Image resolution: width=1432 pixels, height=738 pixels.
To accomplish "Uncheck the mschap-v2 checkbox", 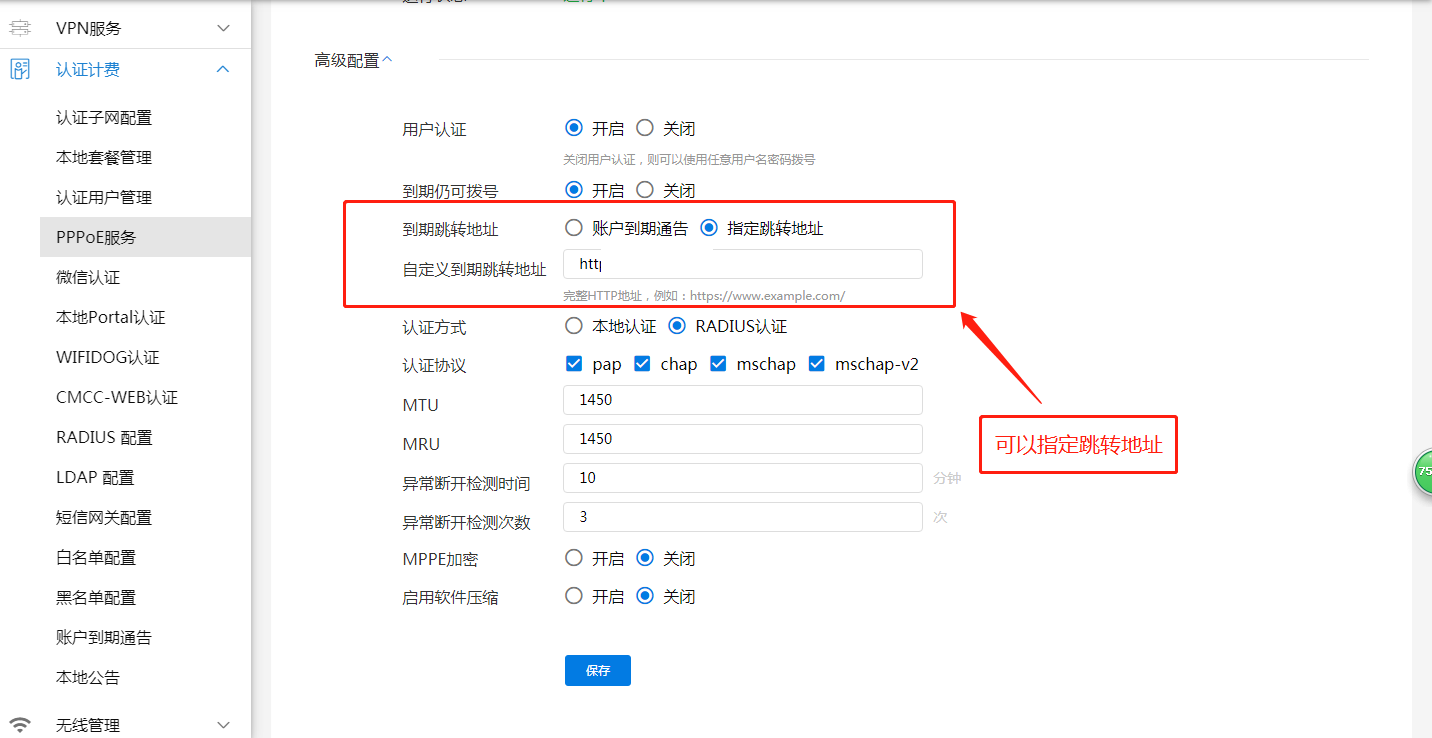I will point(817,364).
